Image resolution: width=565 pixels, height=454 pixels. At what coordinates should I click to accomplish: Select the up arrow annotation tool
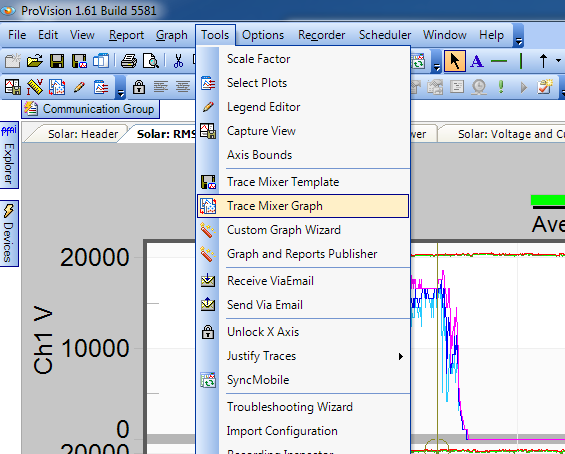543,61
